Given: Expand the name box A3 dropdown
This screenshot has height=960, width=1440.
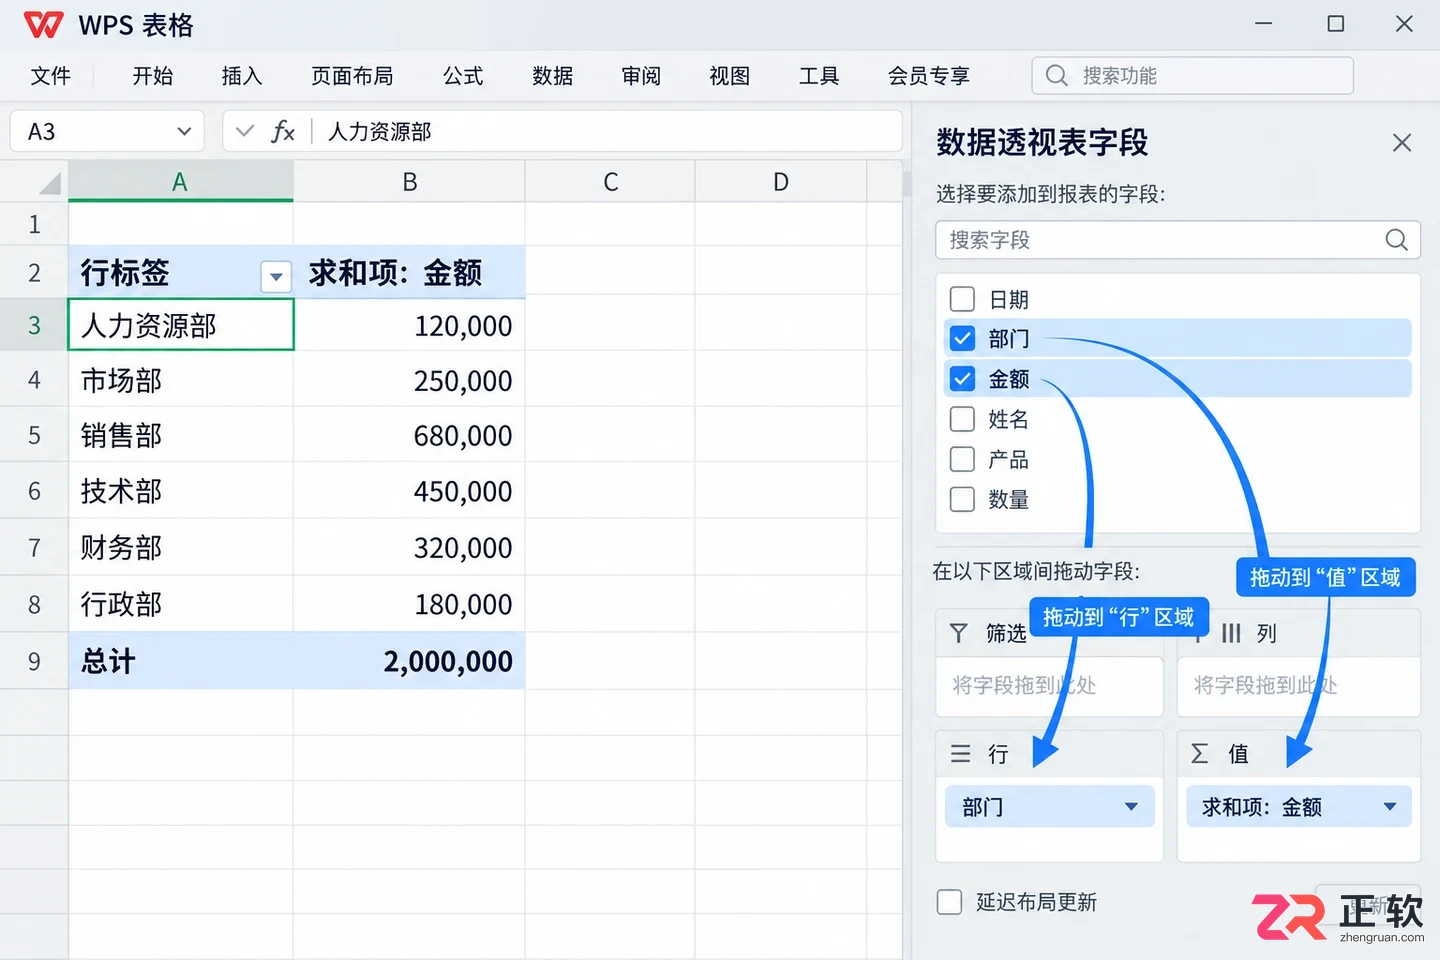Looking at the screenshot, I should click(184, 131).
